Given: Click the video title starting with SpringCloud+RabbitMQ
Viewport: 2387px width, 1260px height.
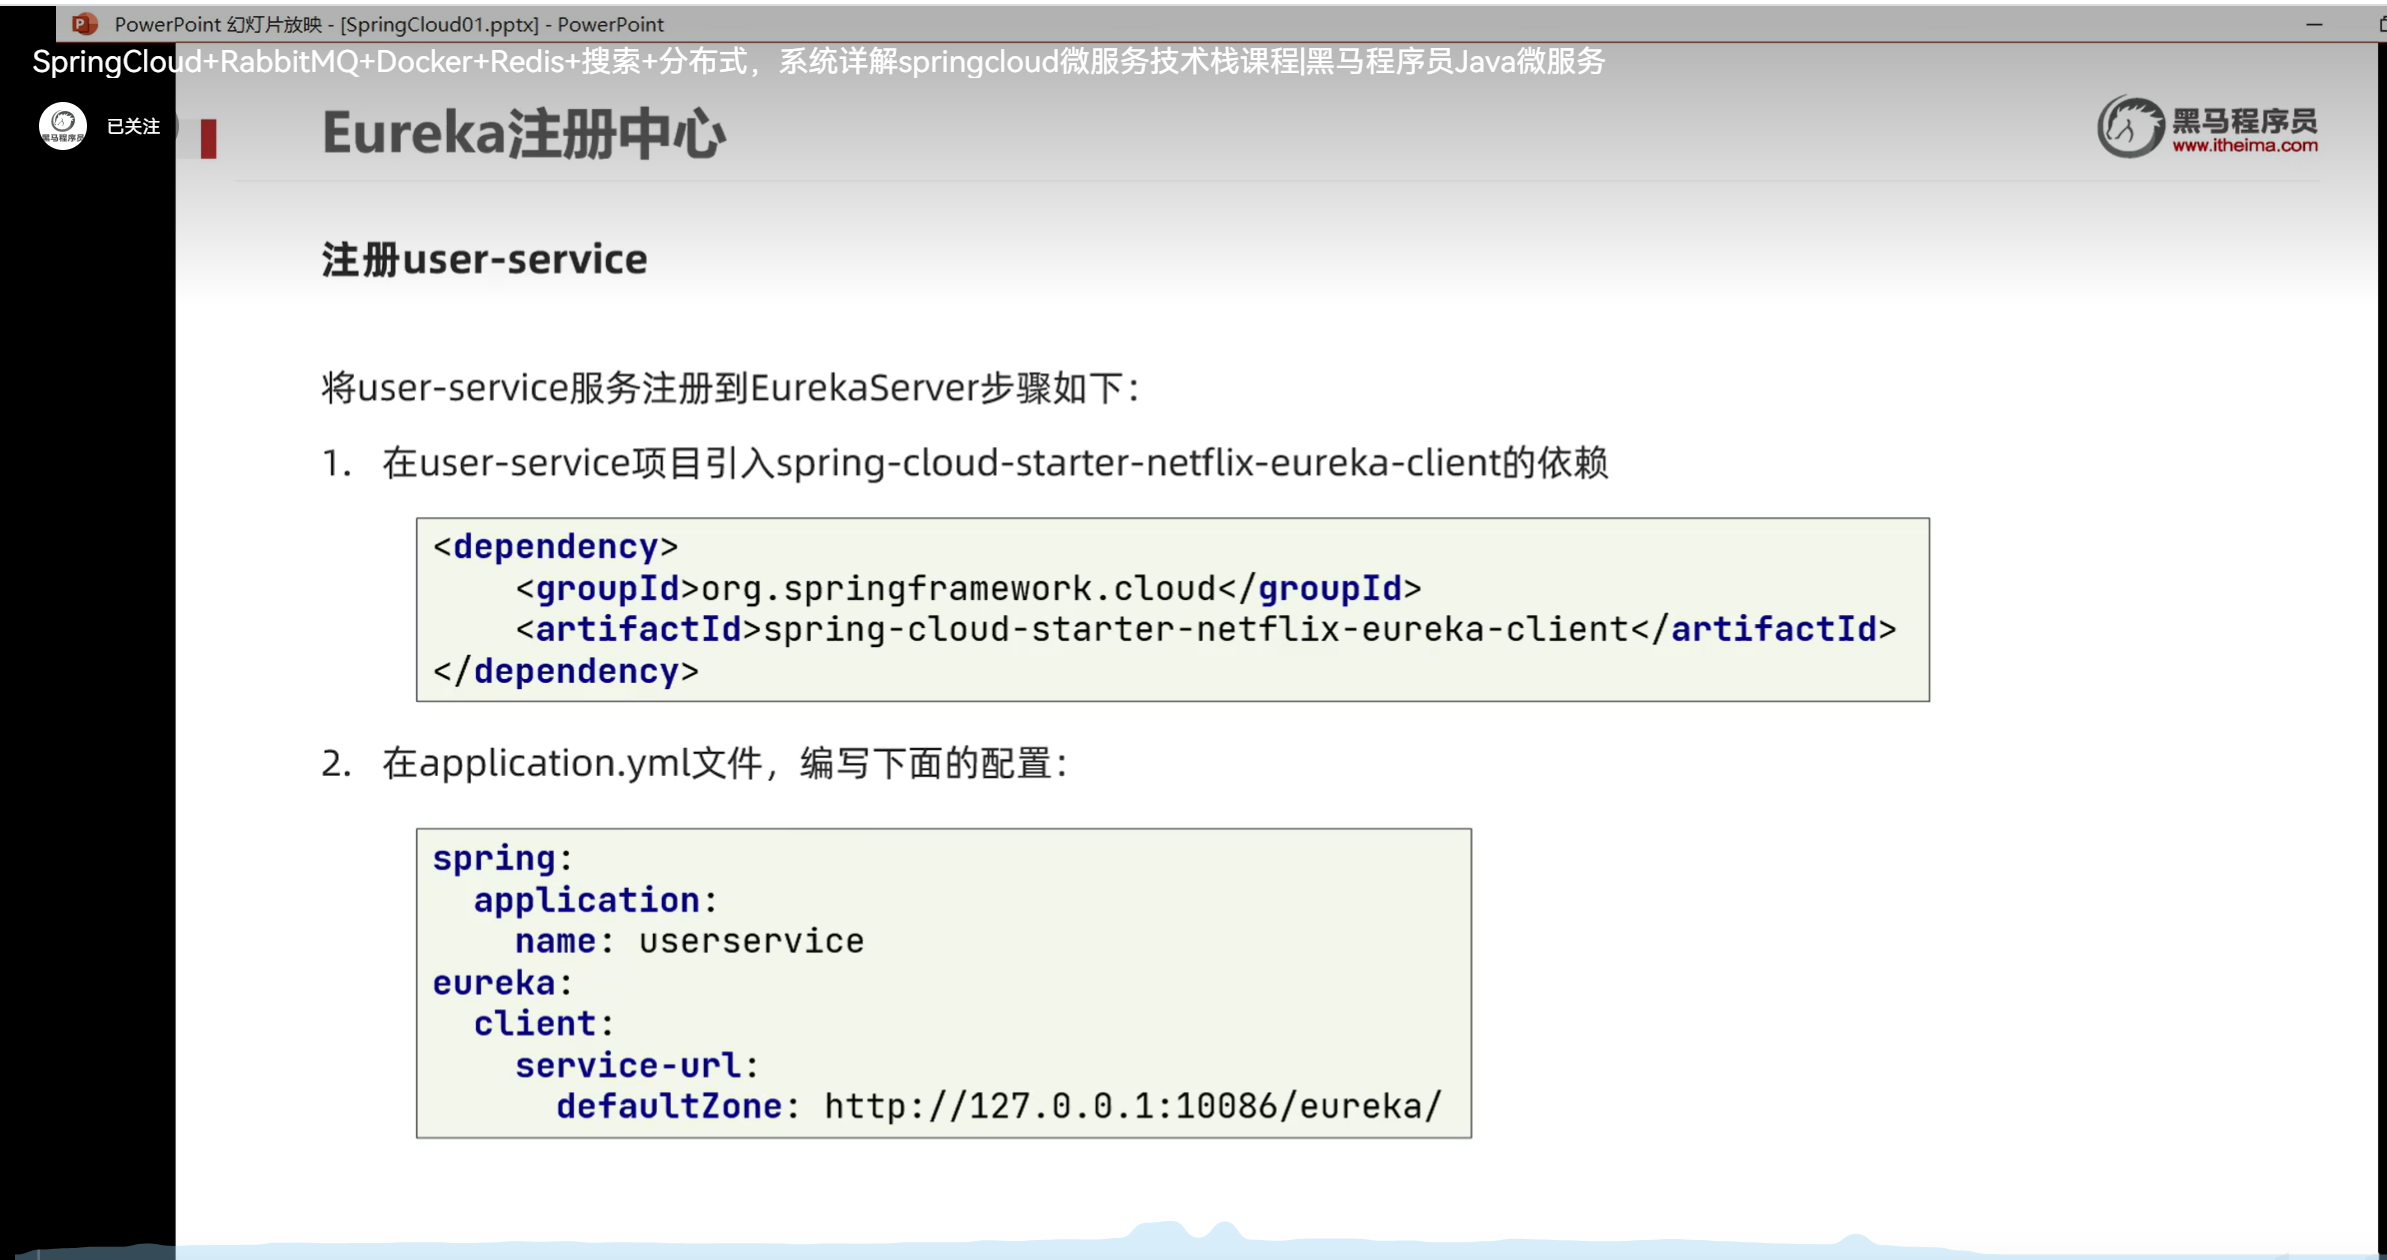Looking at the screenshot, I should pos(818,62).
